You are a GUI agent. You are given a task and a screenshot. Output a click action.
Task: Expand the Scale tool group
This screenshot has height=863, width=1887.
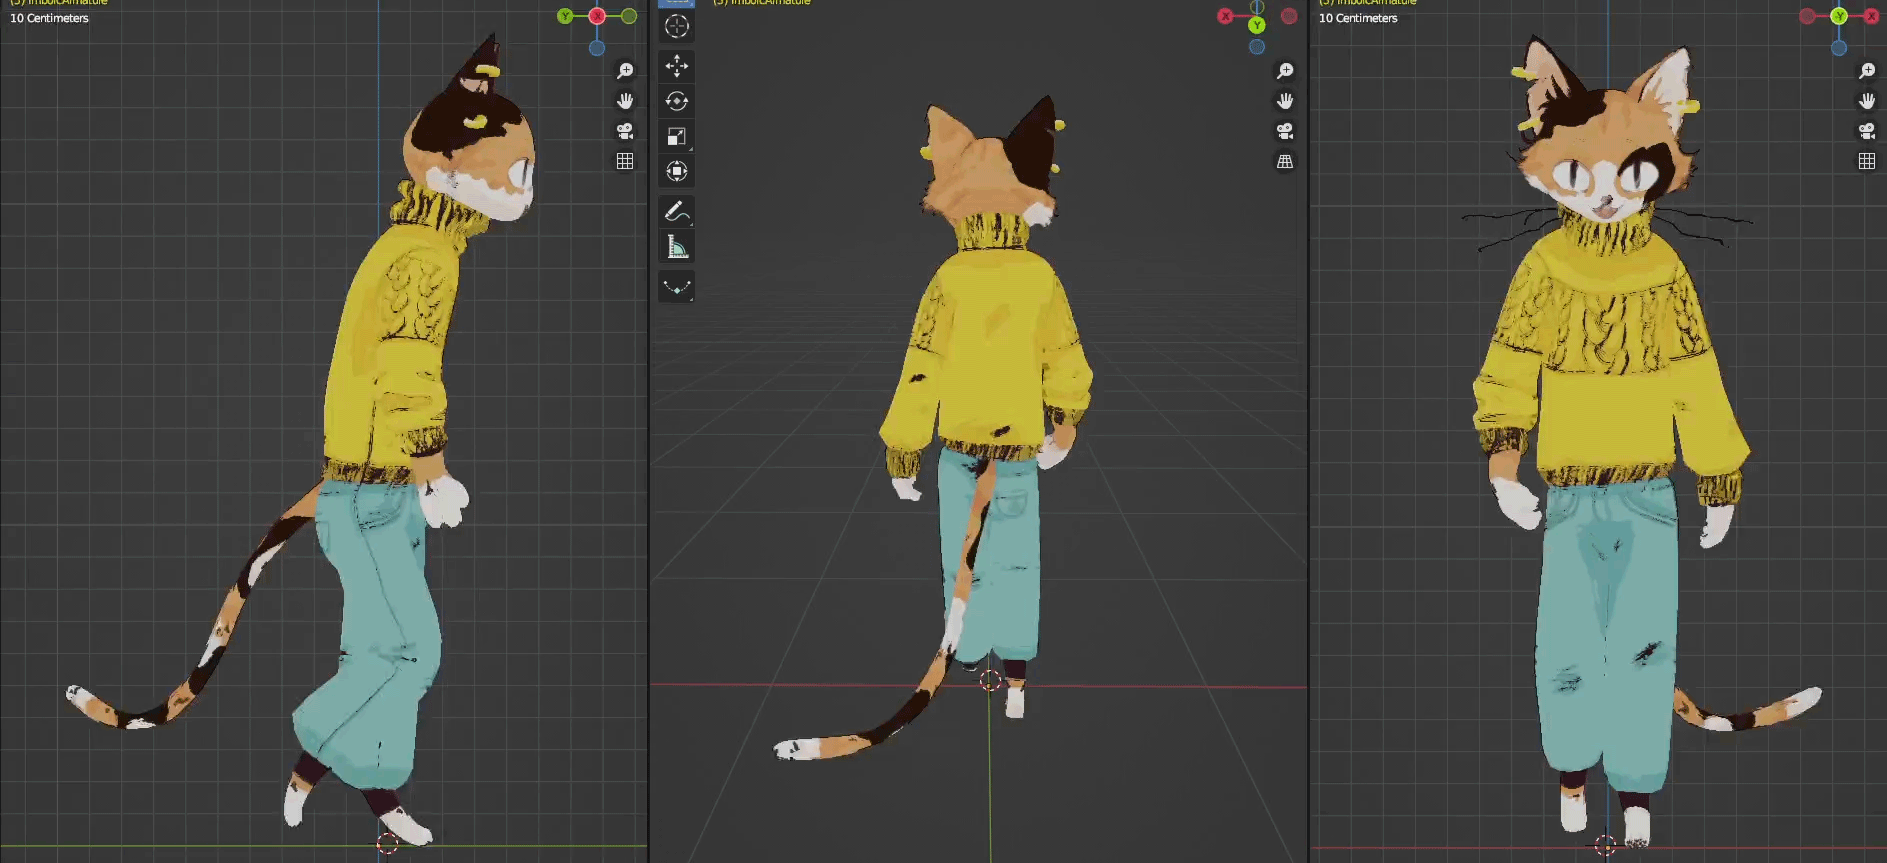677,136
